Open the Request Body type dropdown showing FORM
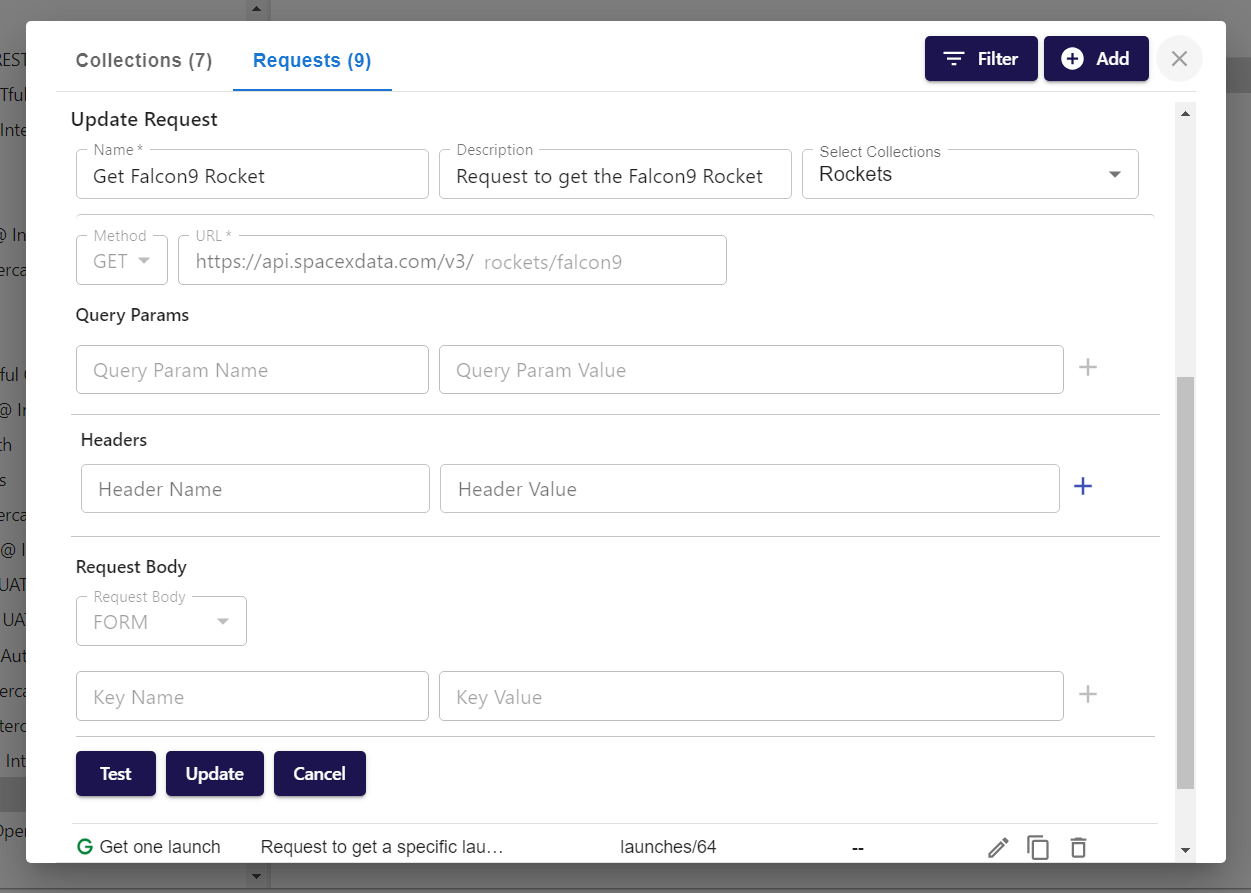The height and width of the screenshot is (893, 1251). 161,621
